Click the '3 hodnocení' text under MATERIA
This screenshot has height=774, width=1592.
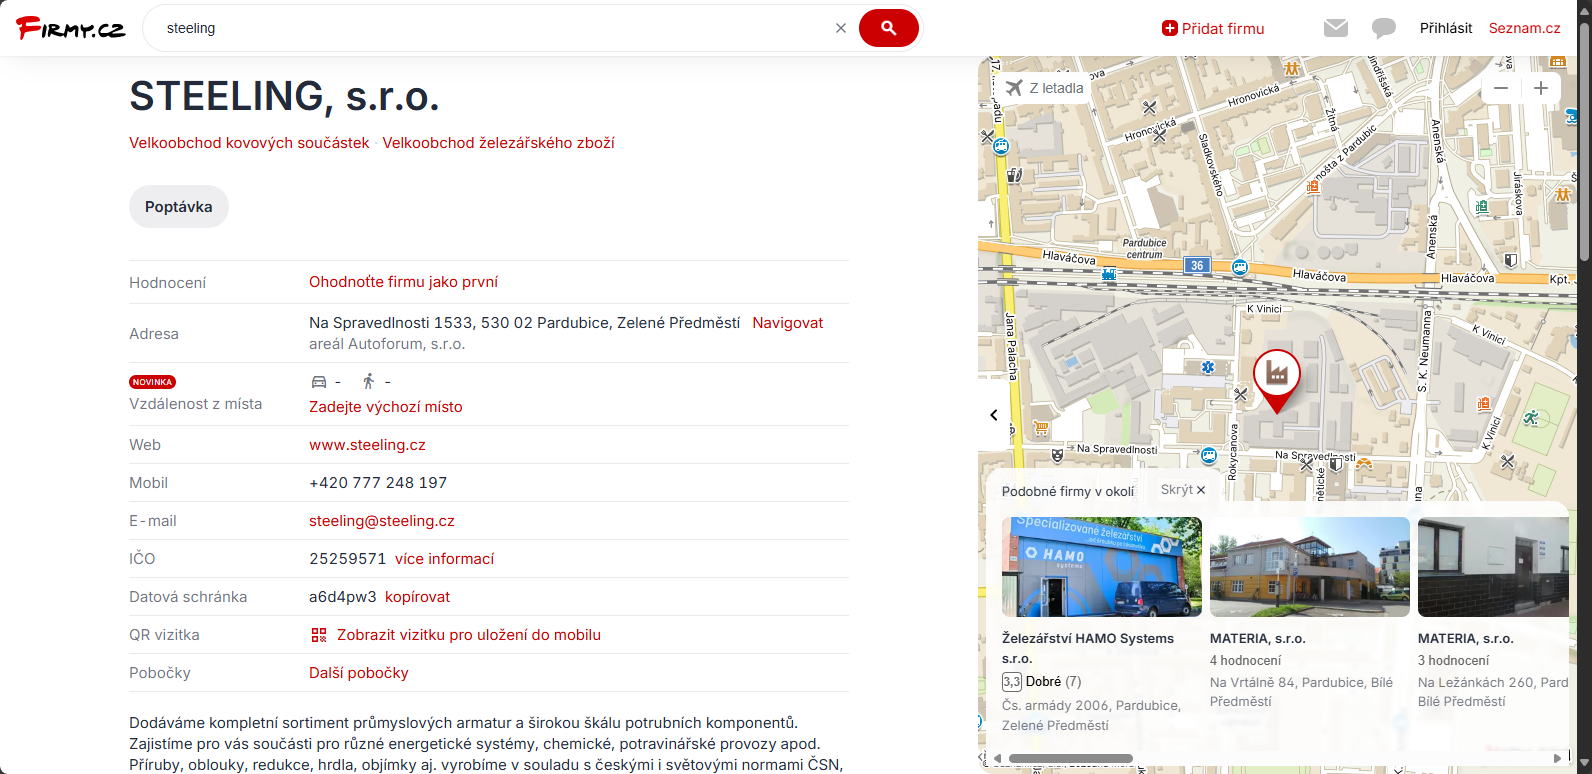pyautogui.click(x=1454, y=660)
